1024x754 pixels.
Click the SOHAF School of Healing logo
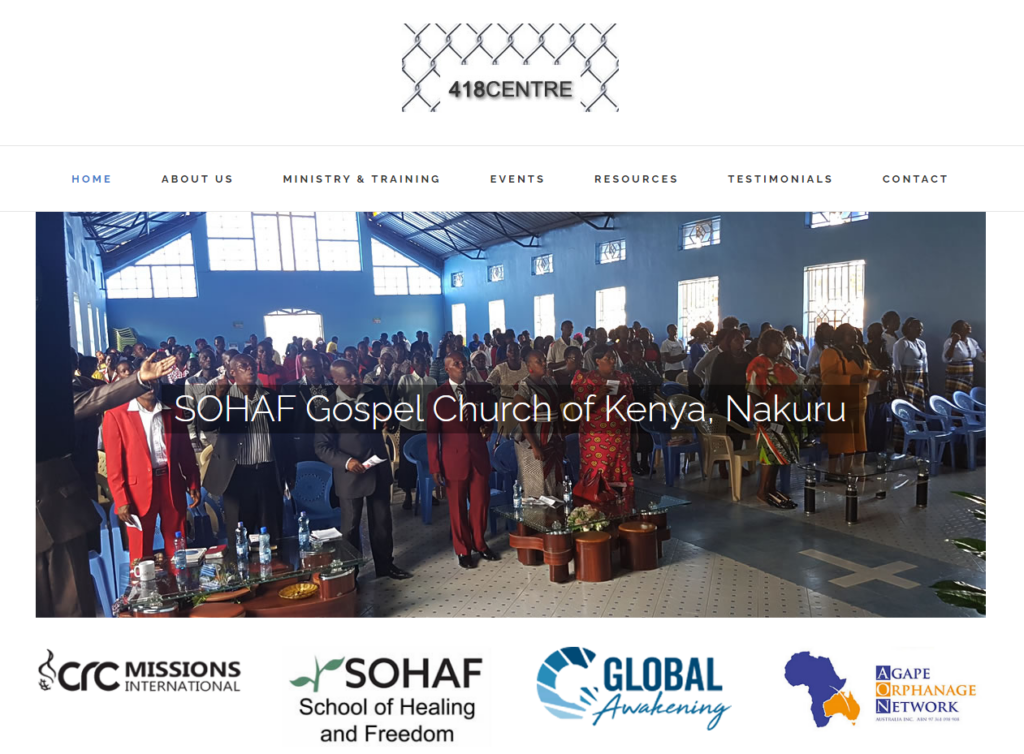pos(388,699)
